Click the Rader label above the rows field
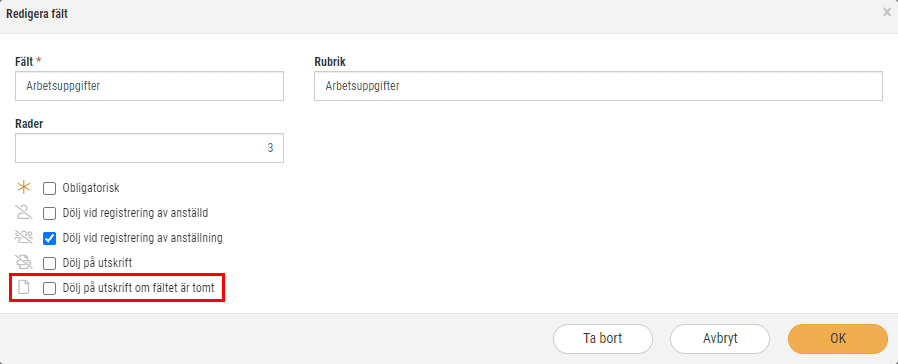Viewport: 898px width, 364px height. pyautogui.click(x=29, y=124)
